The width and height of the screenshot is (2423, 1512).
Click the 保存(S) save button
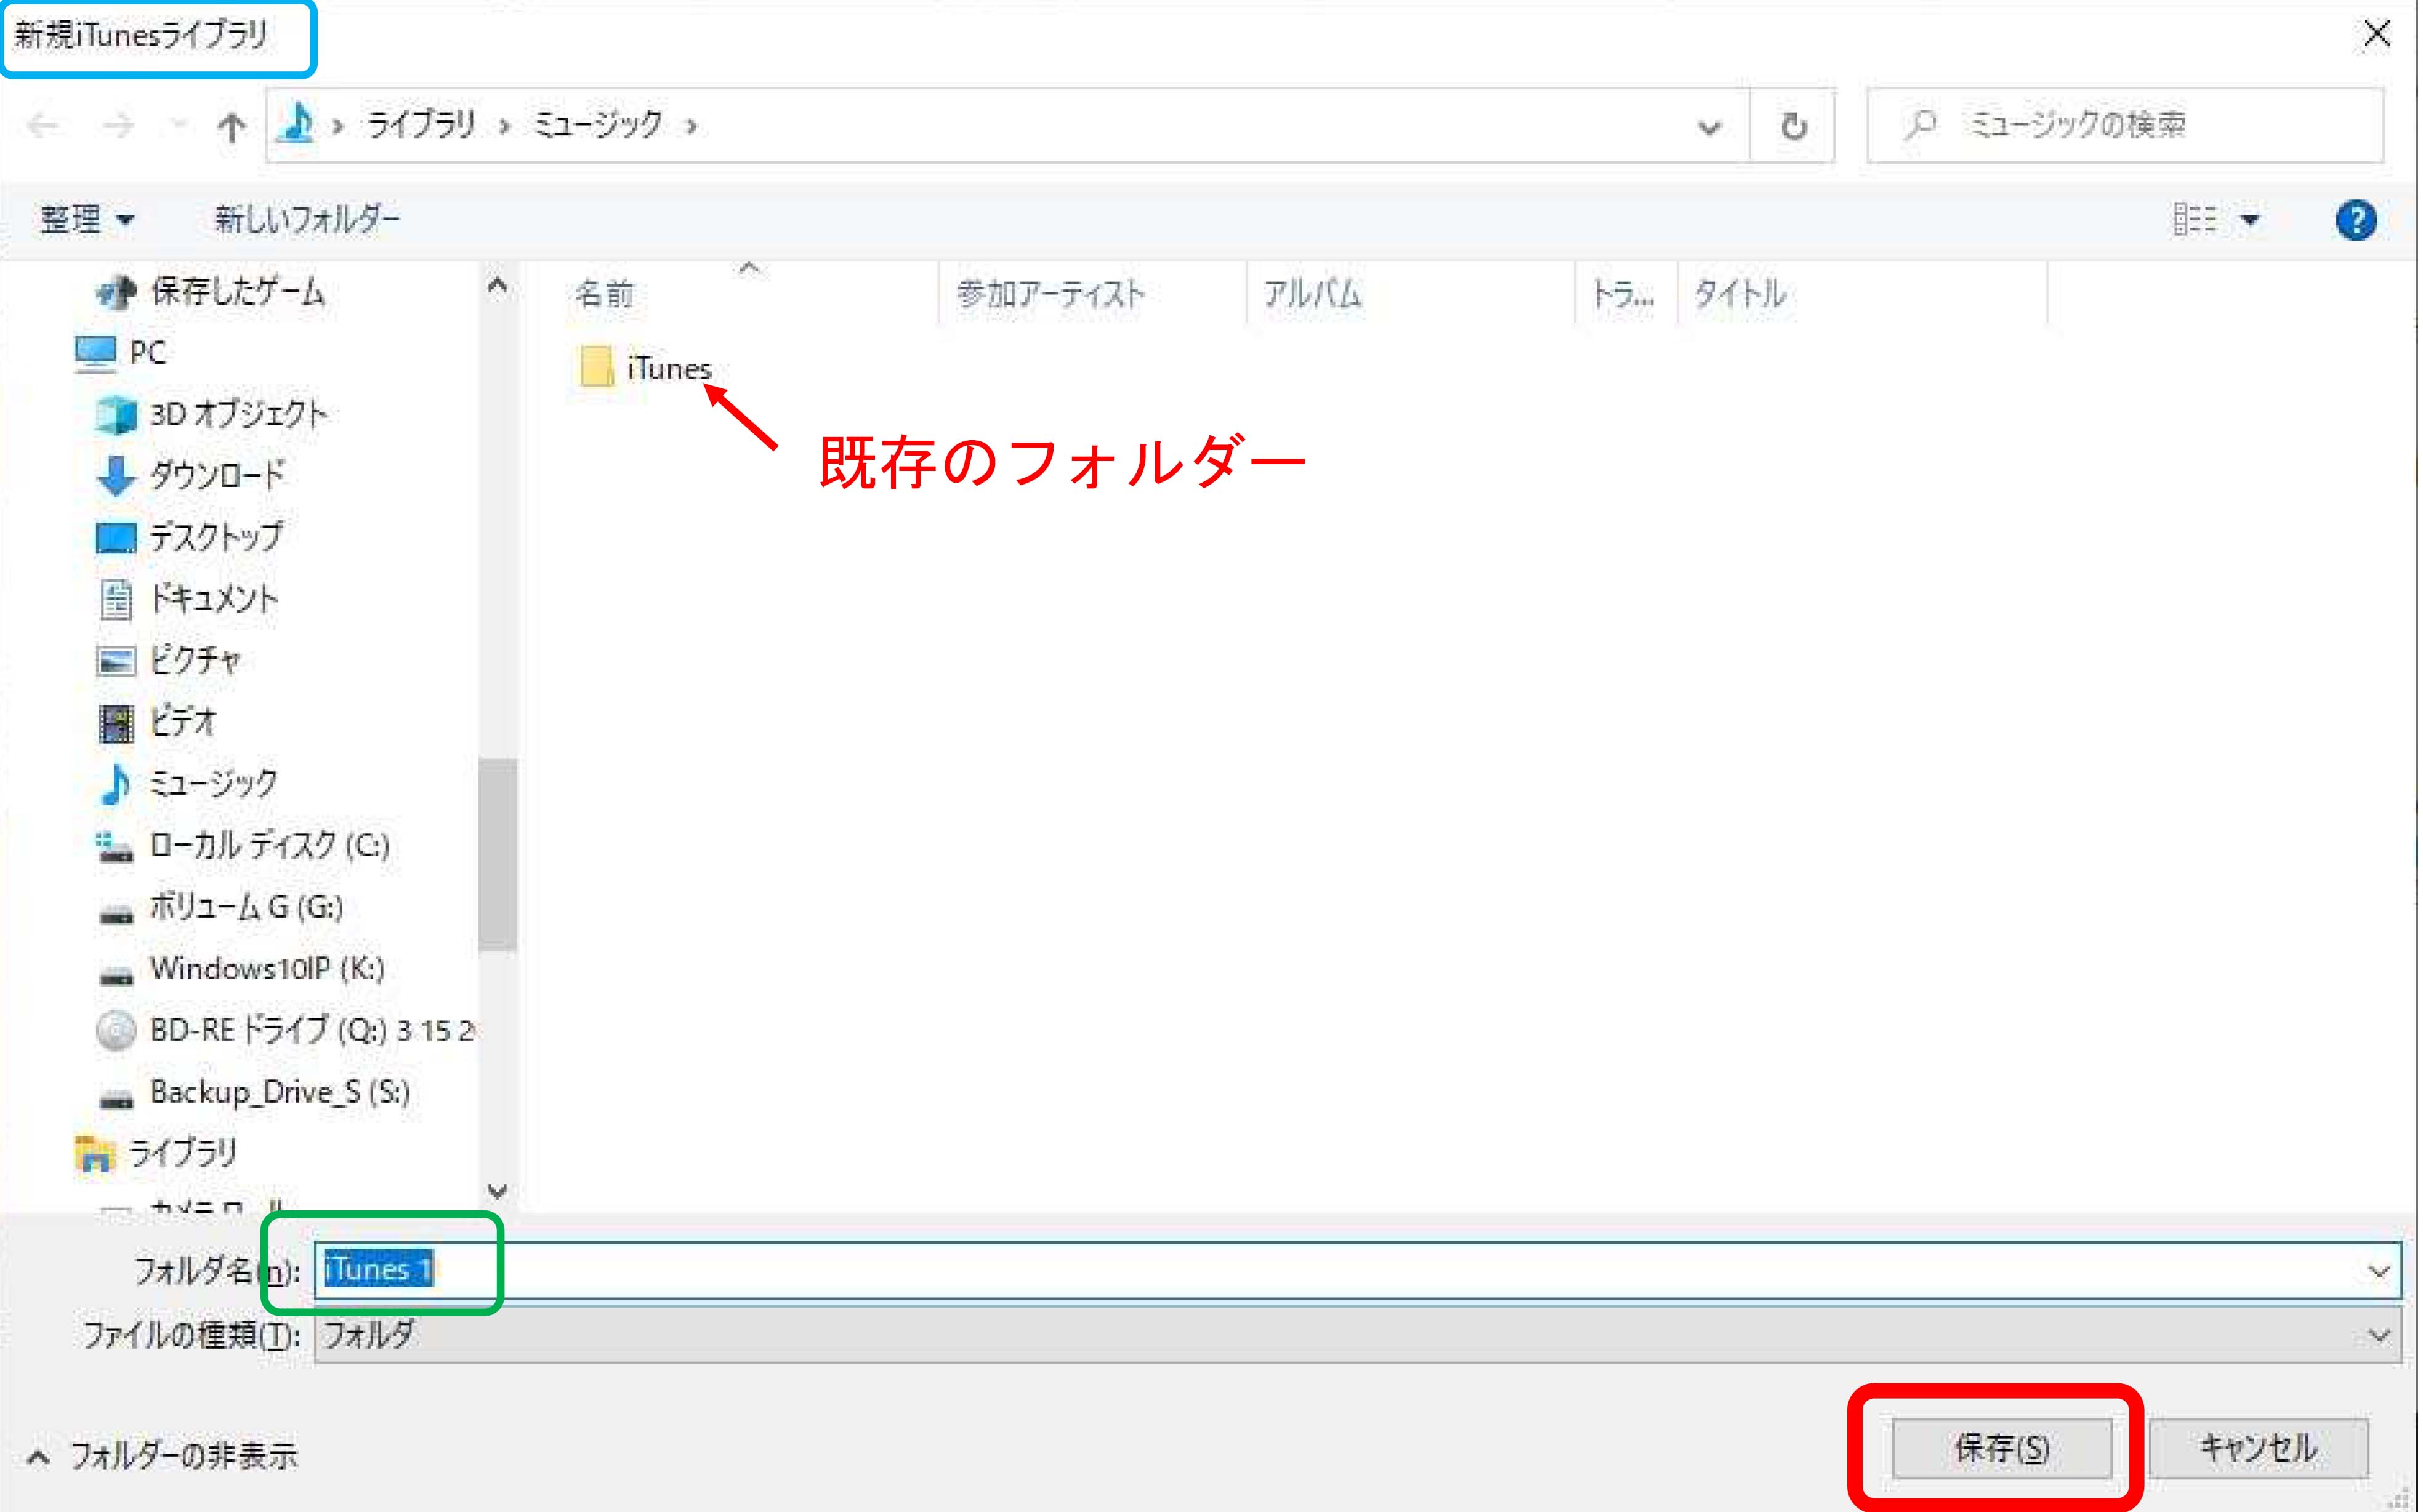coord(2001,1448)
